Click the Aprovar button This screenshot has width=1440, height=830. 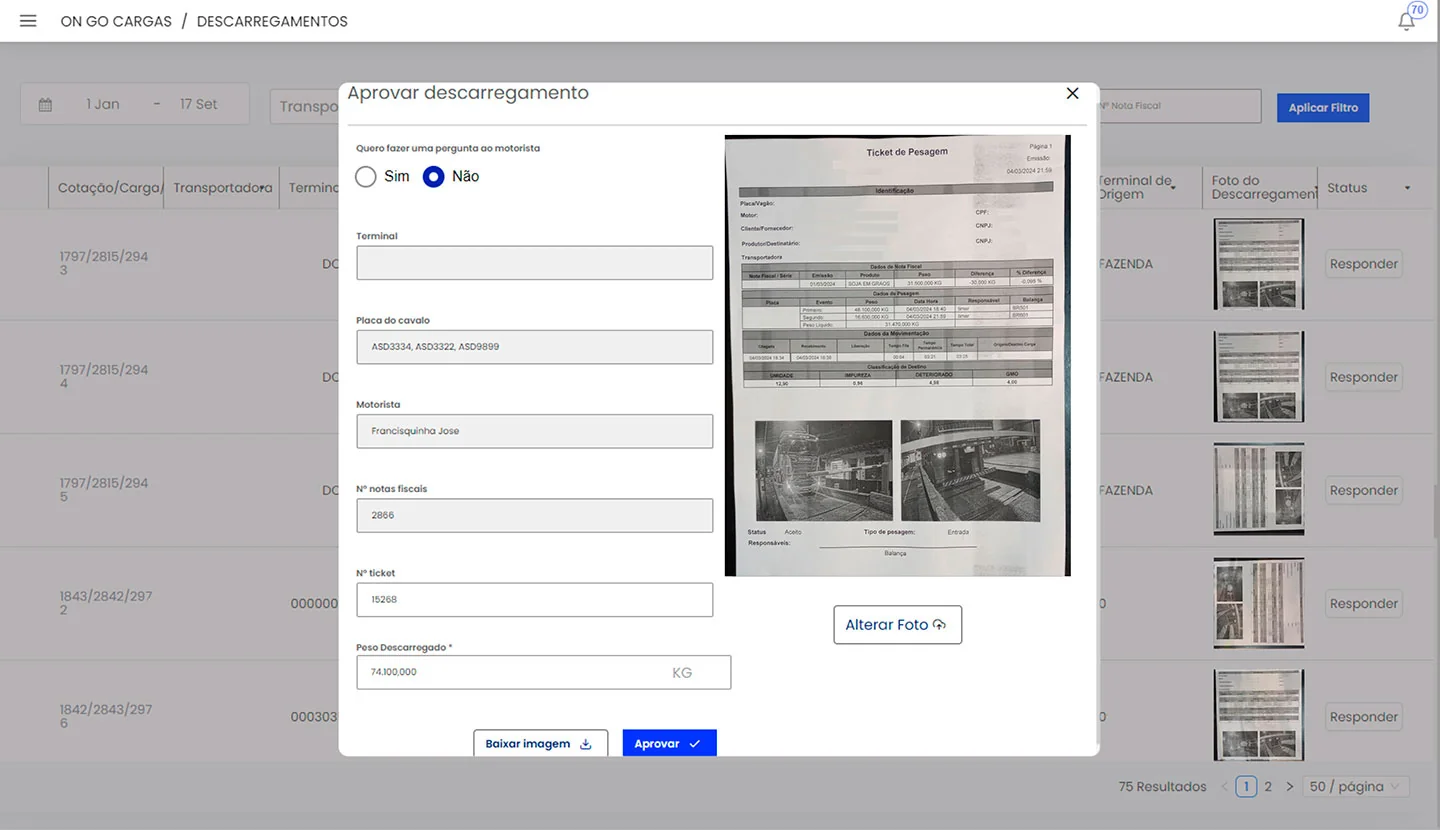pos(669,743)
